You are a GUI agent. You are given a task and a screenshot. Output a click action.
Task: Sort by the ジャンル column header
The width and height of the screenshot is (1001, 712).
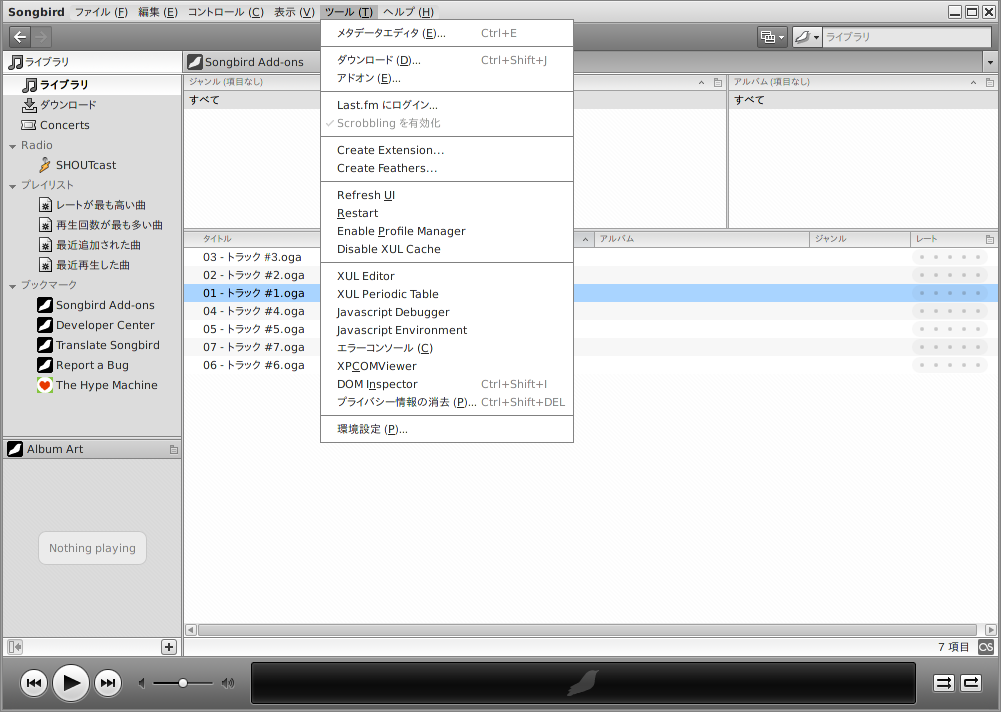(860, 239)
